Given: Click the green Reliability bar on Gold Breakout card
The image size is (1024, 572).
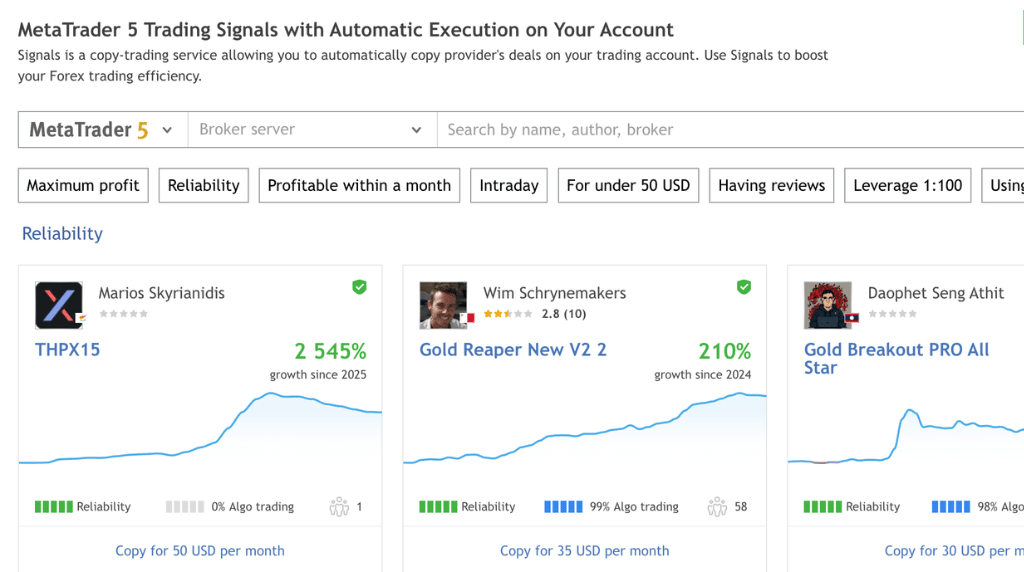Looking at the screenshot, I should (x=823, y=507).
